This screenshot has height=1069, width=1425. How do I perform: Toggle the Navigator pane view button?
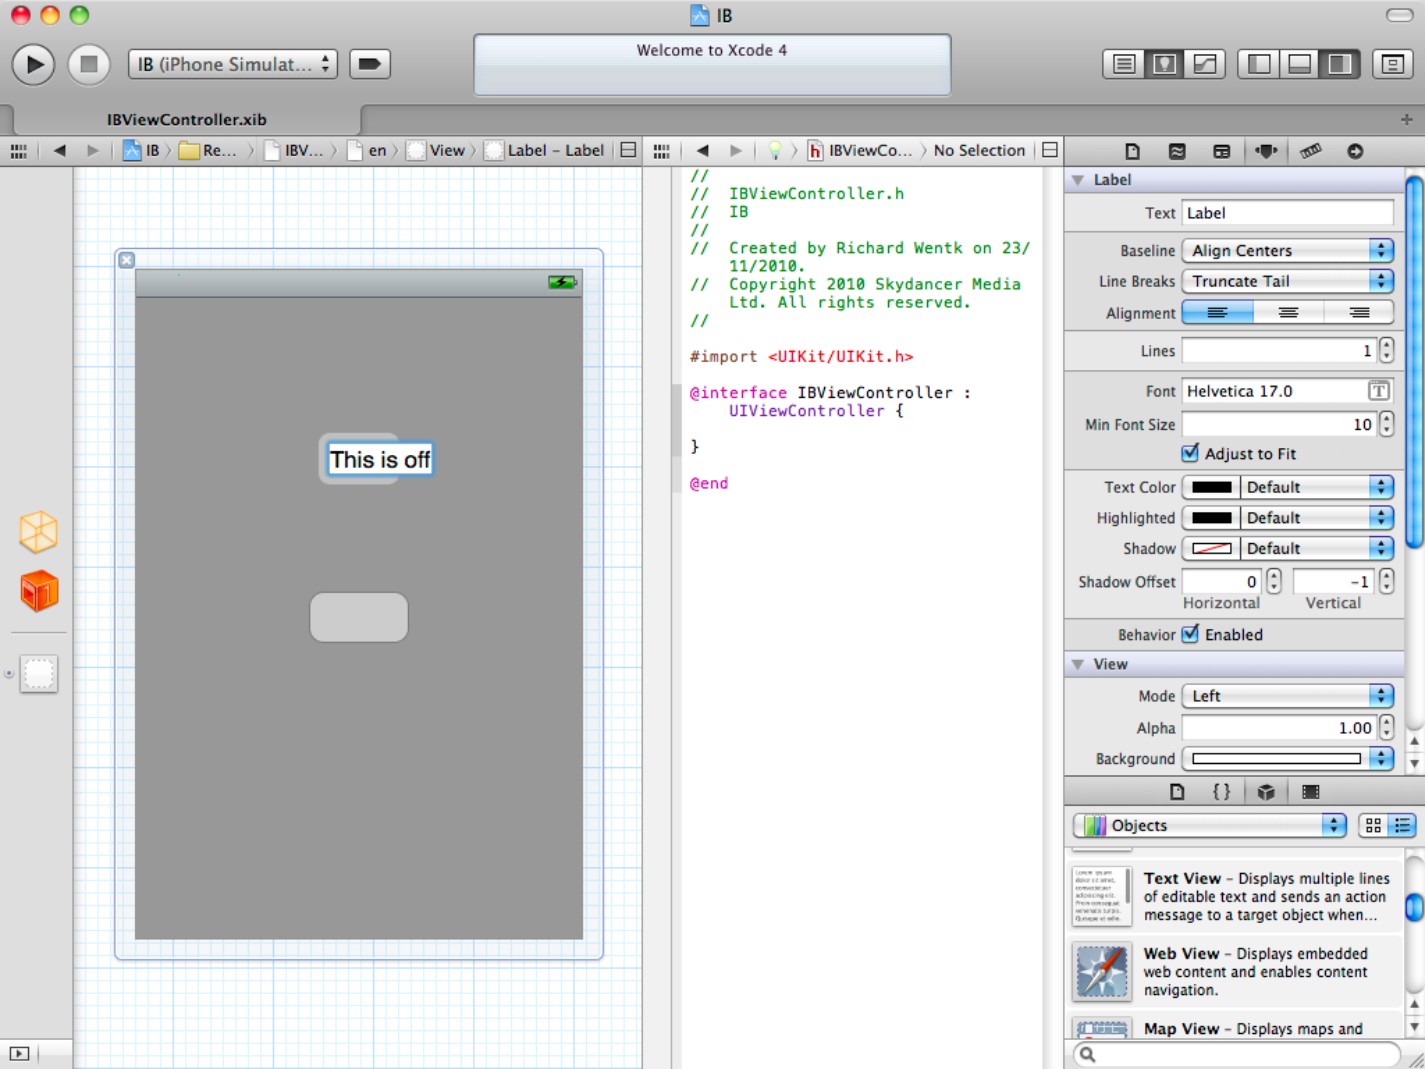click(x=1259, y=64)
